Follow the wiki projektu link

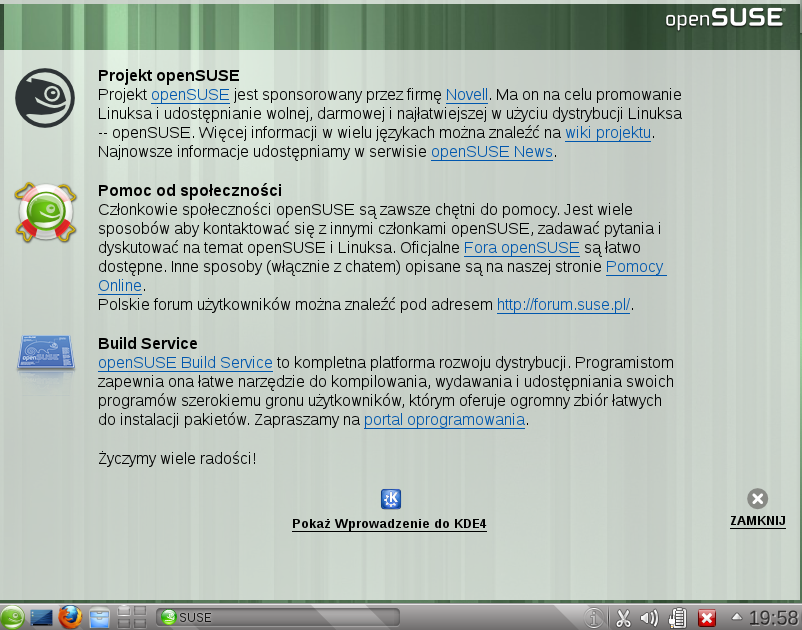coord(608,133)
